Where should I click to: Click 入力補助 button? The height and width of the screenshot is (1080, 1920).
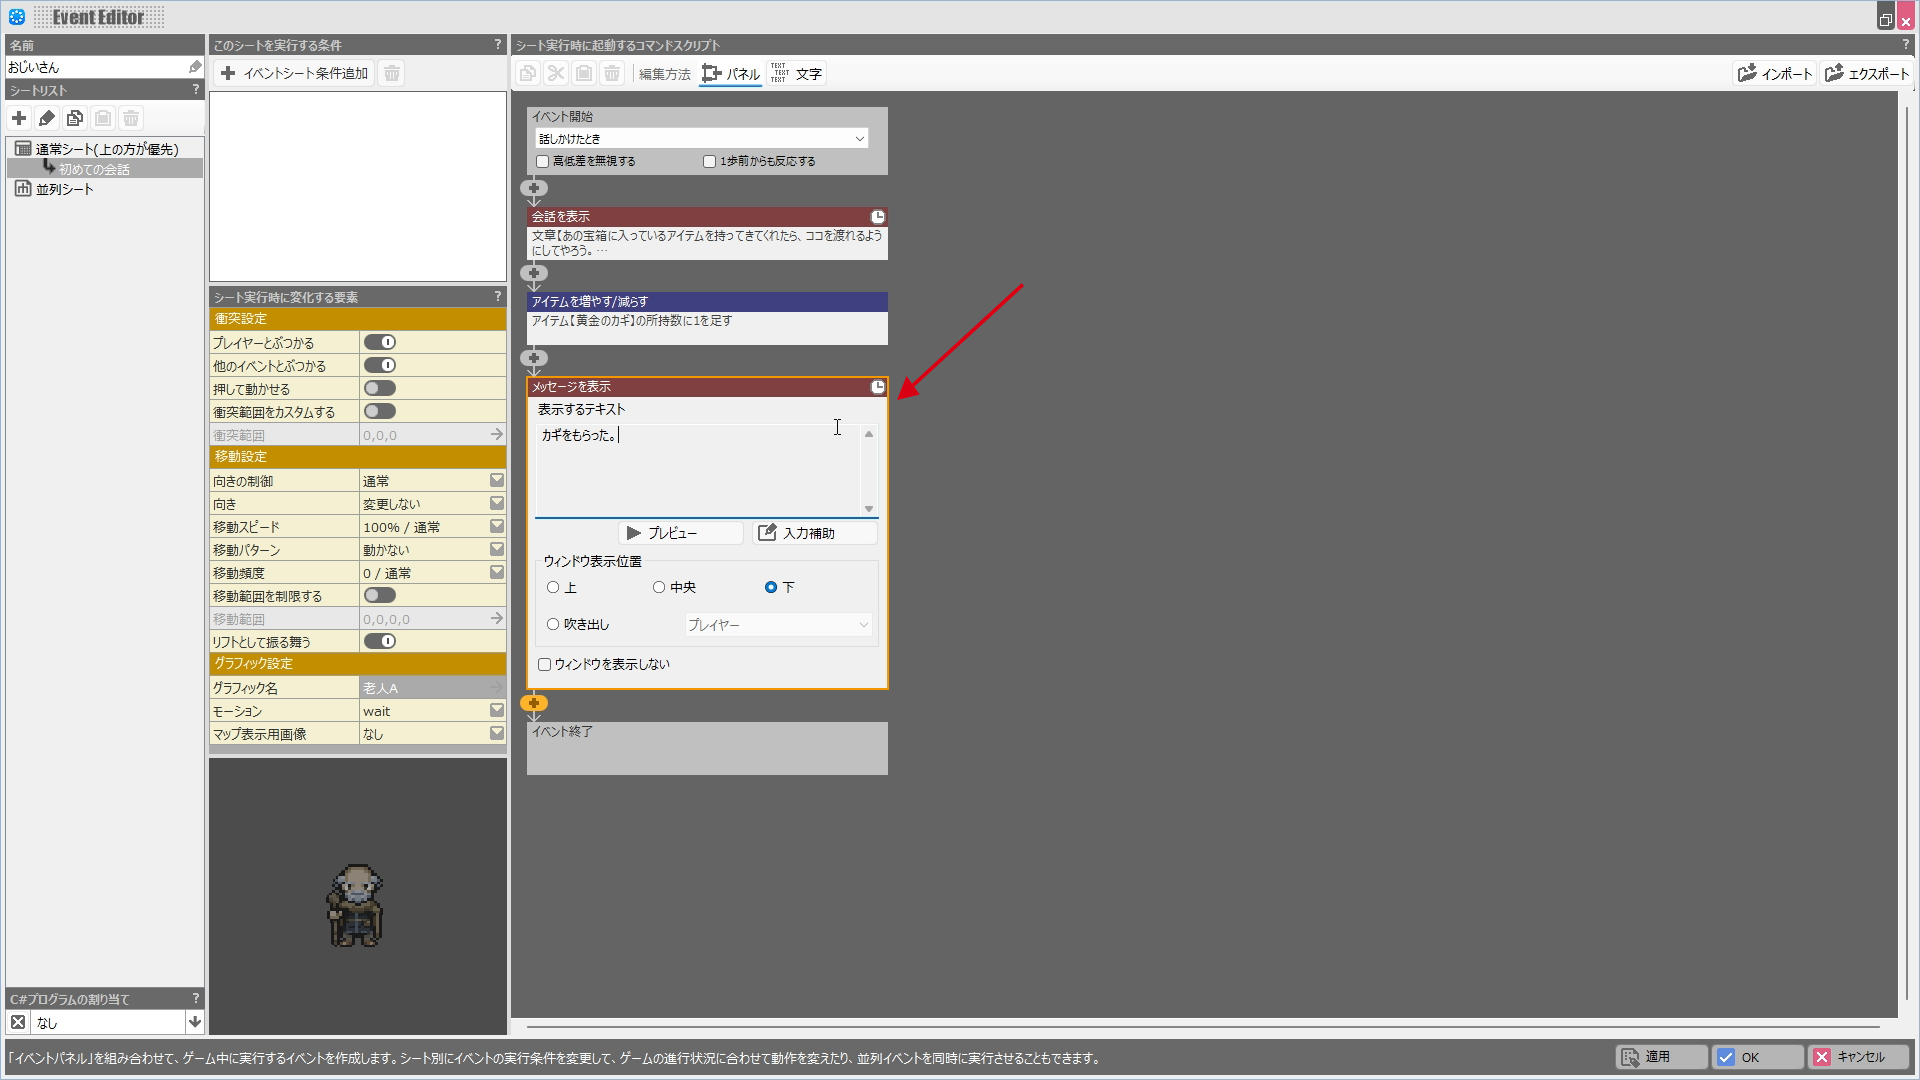tap(815, 533)
